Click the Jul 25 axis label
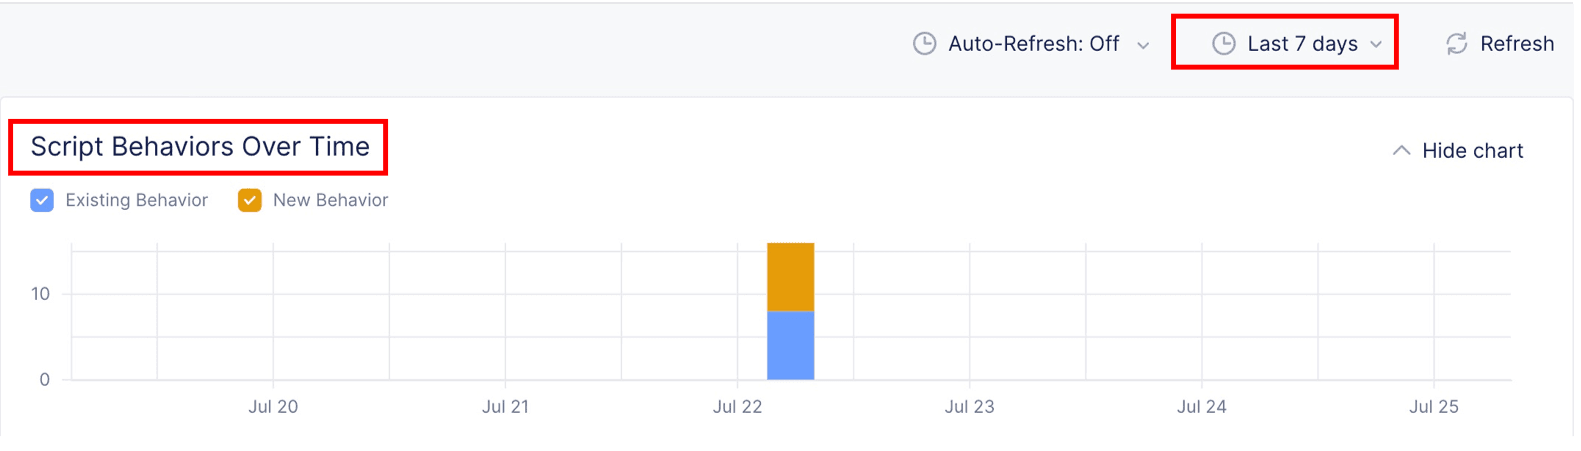The width and height of the screenshot is (1581, 451). pos(1433,407)
